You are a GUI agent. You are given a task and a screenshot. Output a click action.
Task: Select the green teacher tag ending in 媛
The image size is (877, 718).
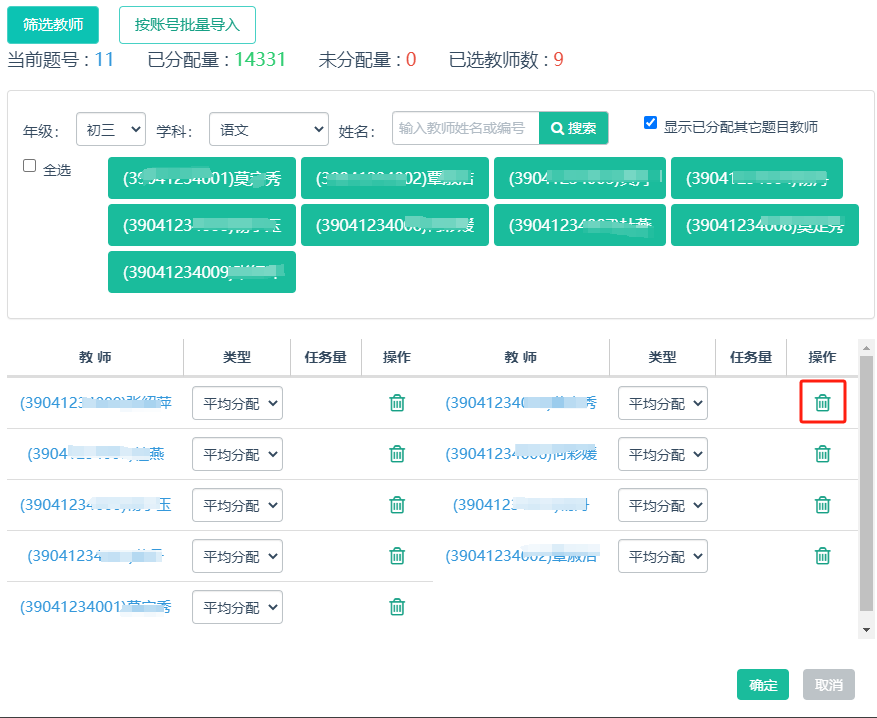(395, 225)
